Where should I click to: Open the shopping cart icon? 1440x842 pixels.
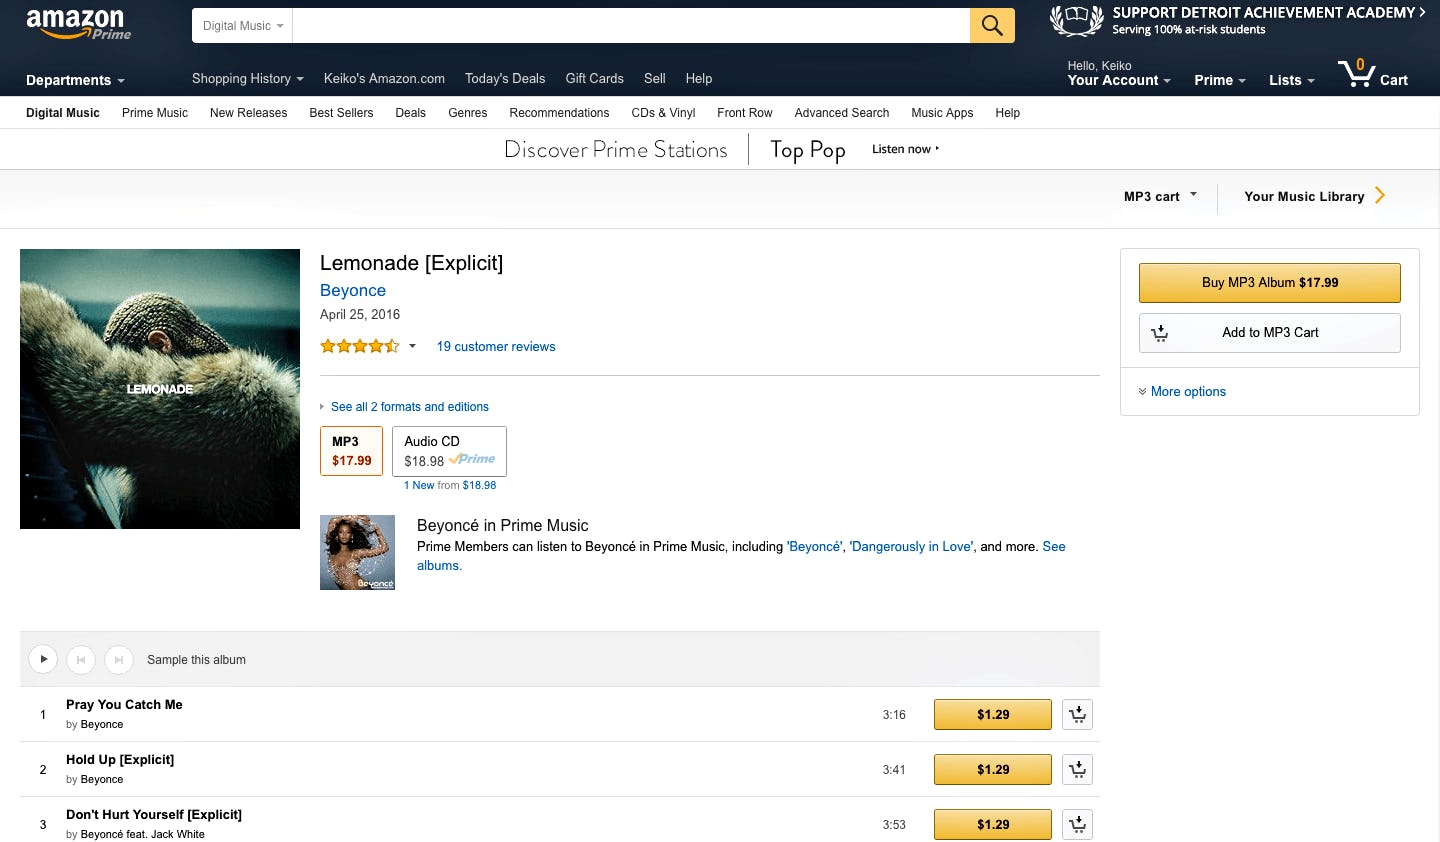tap(1372, 75)
